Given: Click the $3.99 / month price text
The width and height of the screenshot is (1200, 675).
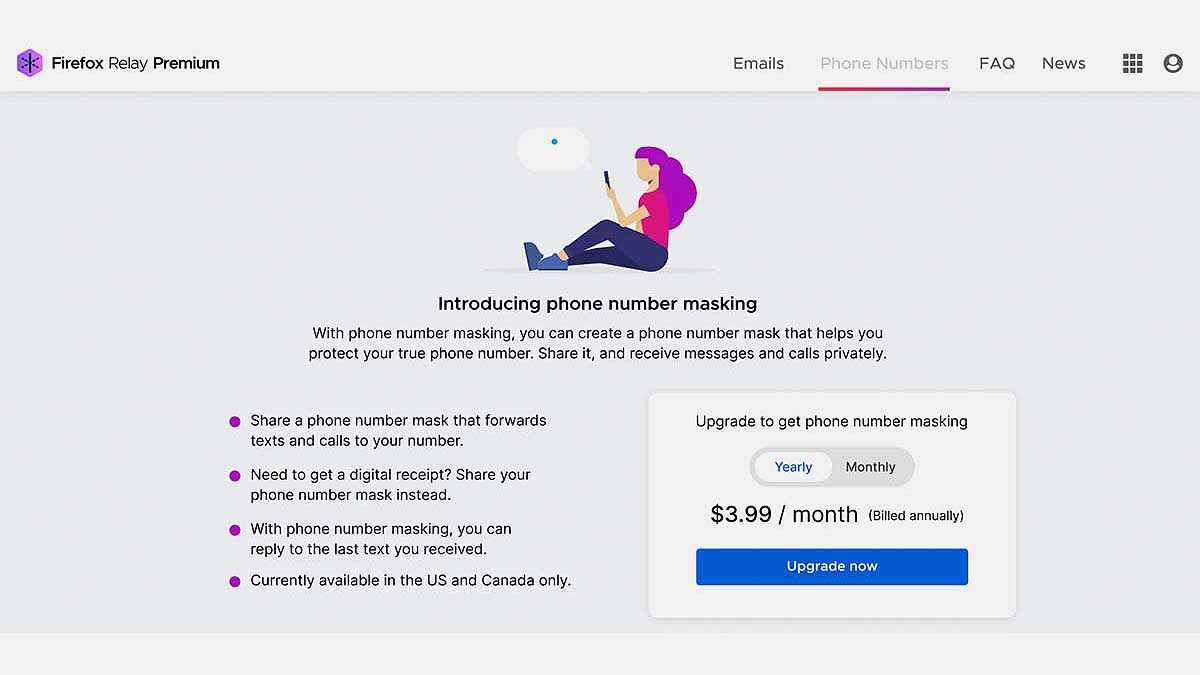Looking at the screenshot, I should (784, 515).
